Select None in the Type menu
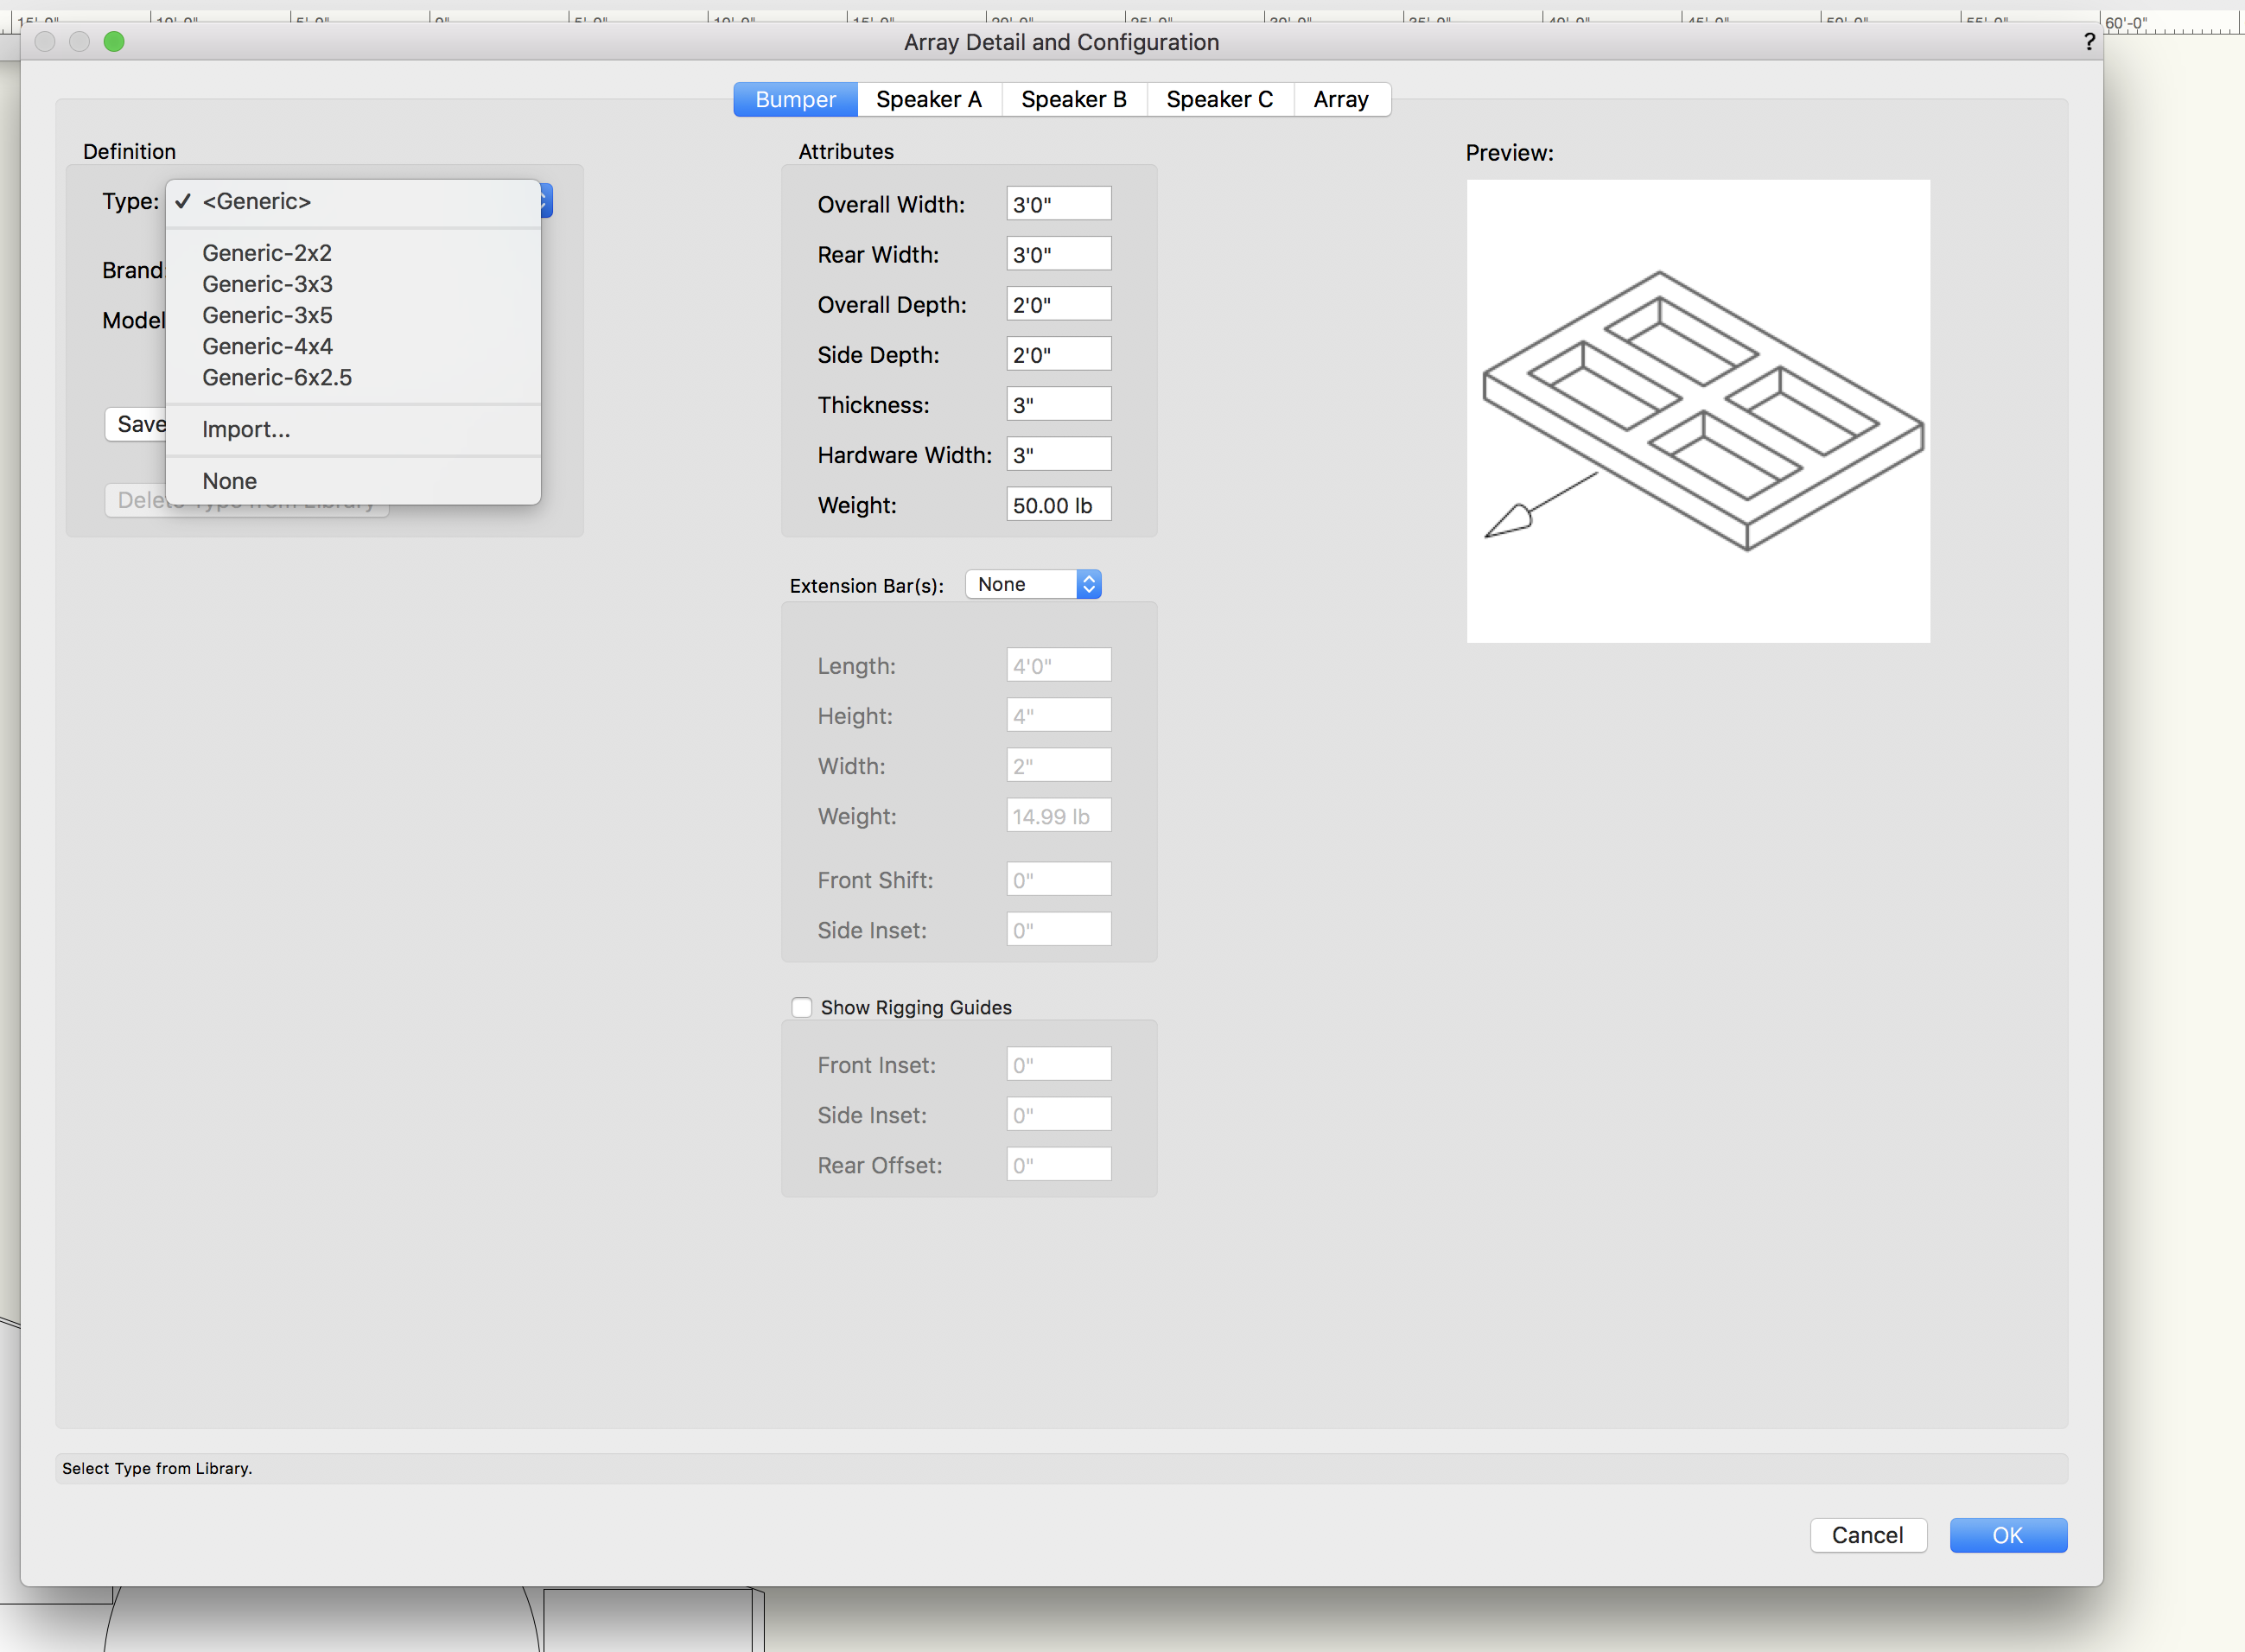Image resolution: width=2245 pixels, height=1652 pixels. pos(230,481)
